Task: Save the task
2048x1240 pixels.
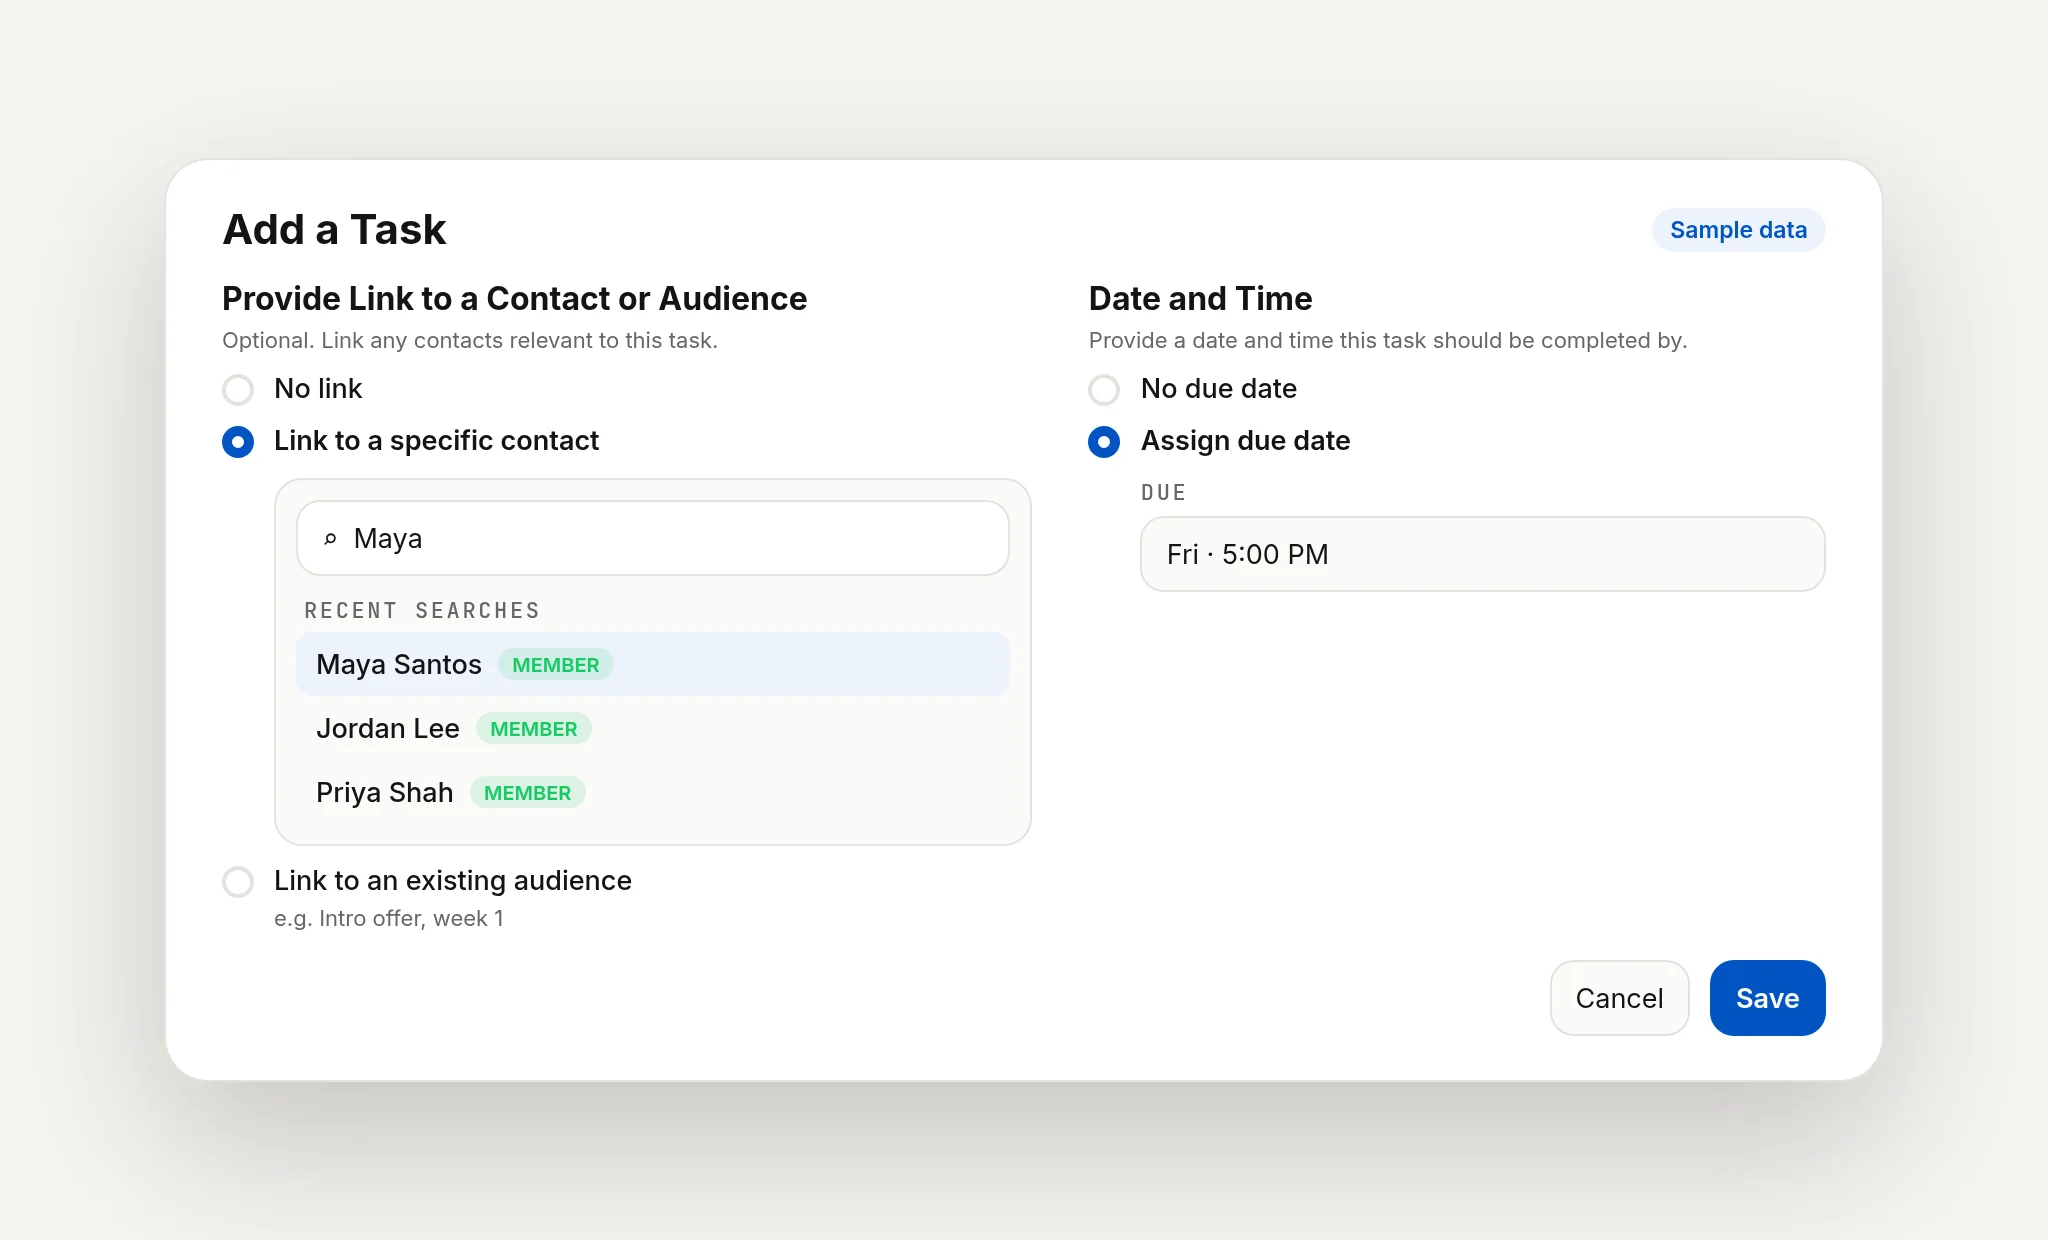Action: point(1767,998)
